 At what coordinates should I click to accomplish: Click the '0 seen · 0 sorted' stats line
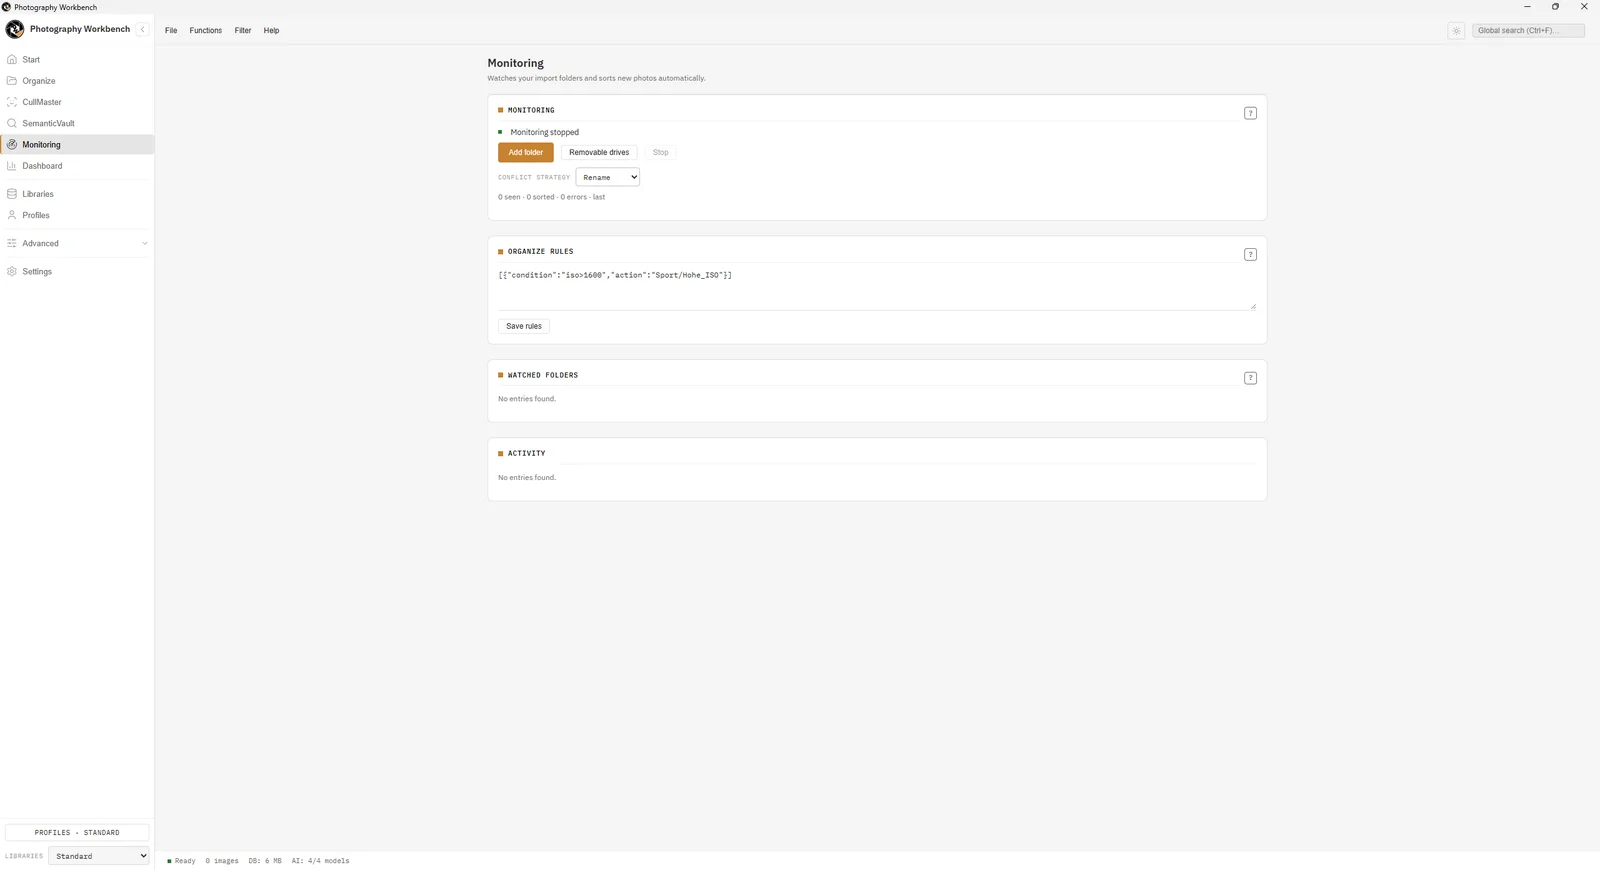(x=552, y=197)
